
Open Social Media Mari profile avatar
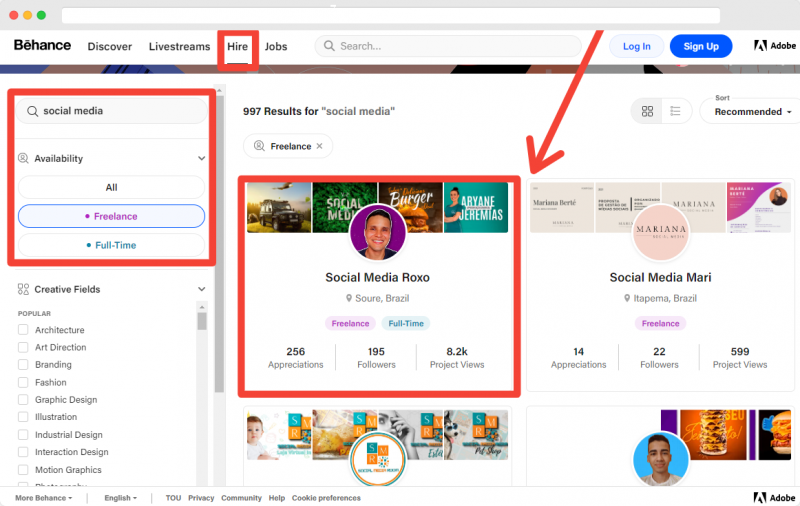pos(661,233)
